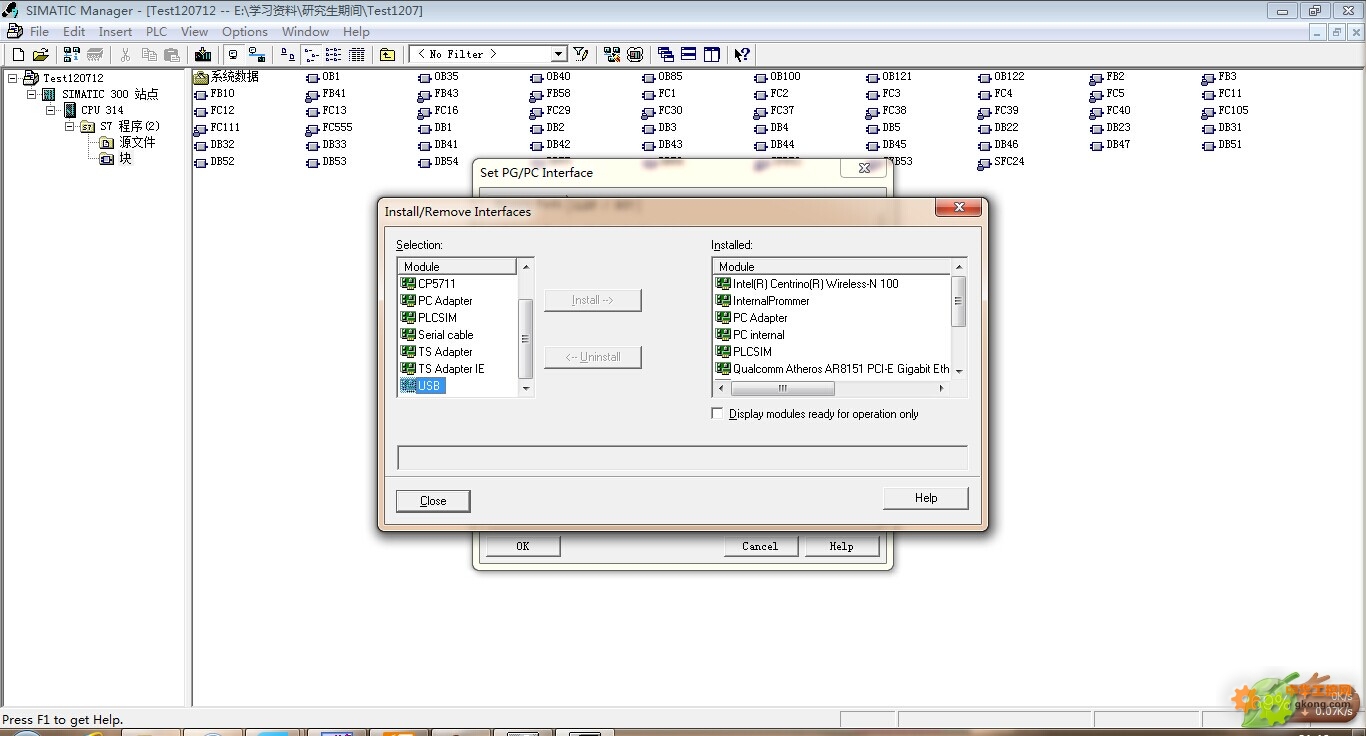Image resolution: width=1366 pixels, height=736 pixels.
Task: Click the Tile Horizontally toolbar icon
Action: 689,54
